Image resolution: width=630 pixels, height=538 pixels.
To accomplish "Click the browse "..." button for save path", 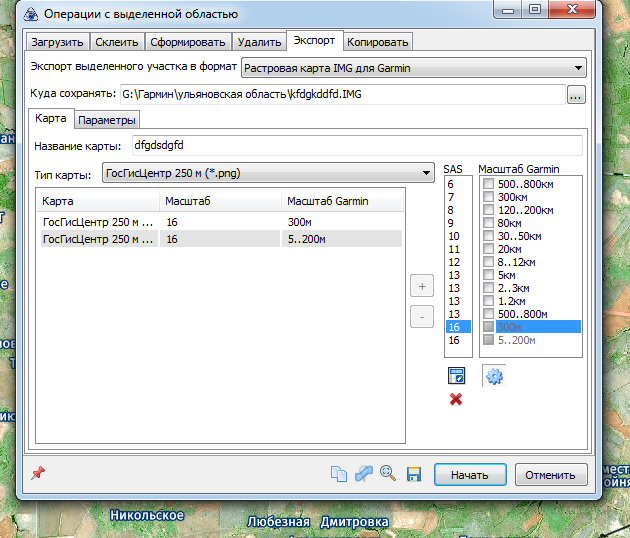I will (x=575, y=96).
